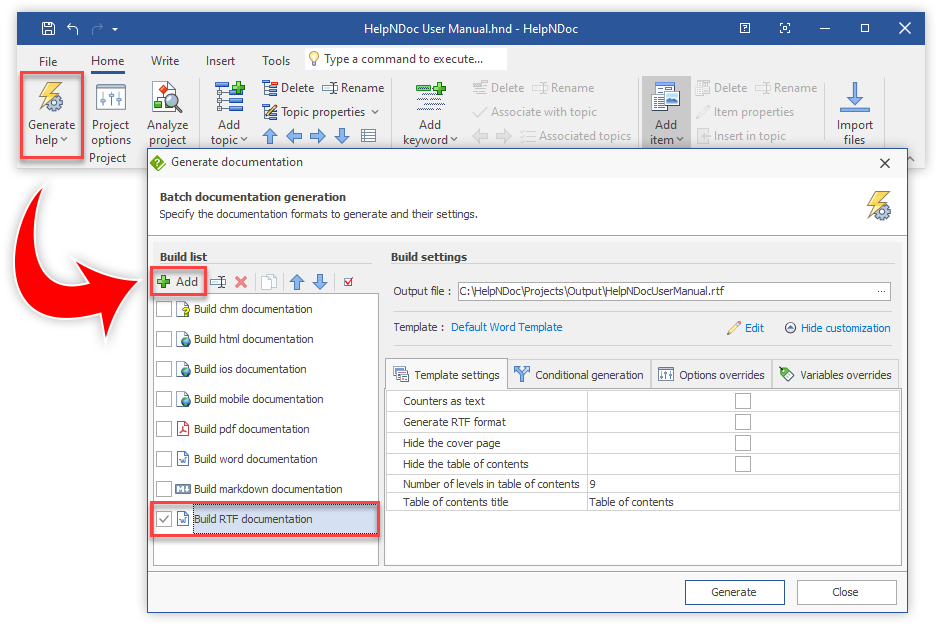Toggle Counters as text checkbox
938x626 pixels.
pyautogui.click(x=743, y=401)
